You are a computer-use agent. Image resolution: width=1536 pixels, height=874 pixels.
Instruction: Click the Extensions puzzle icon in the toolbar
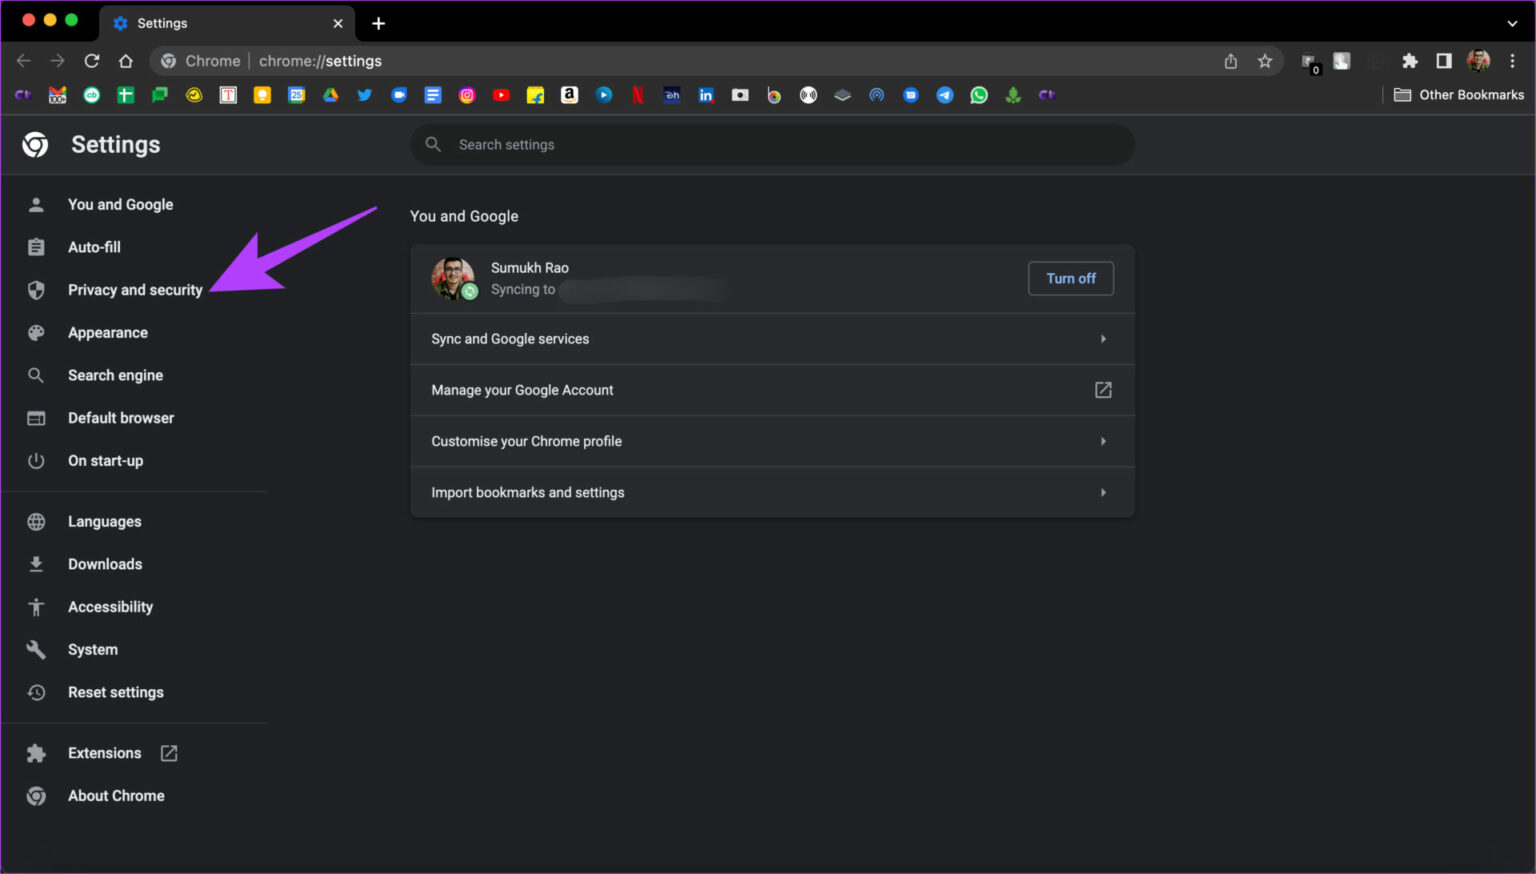(x=1409, y=60)
